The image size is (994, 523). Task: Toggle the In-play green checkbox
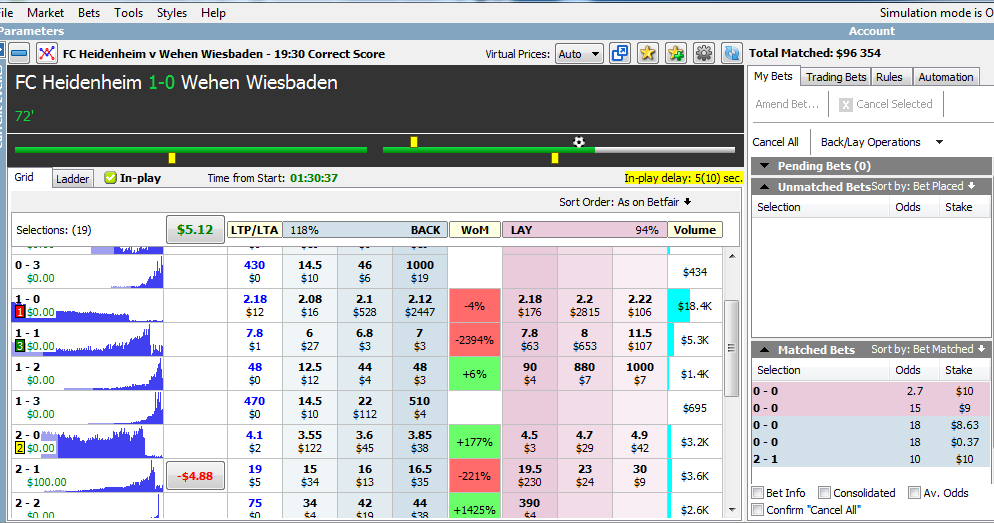(110, 178)
